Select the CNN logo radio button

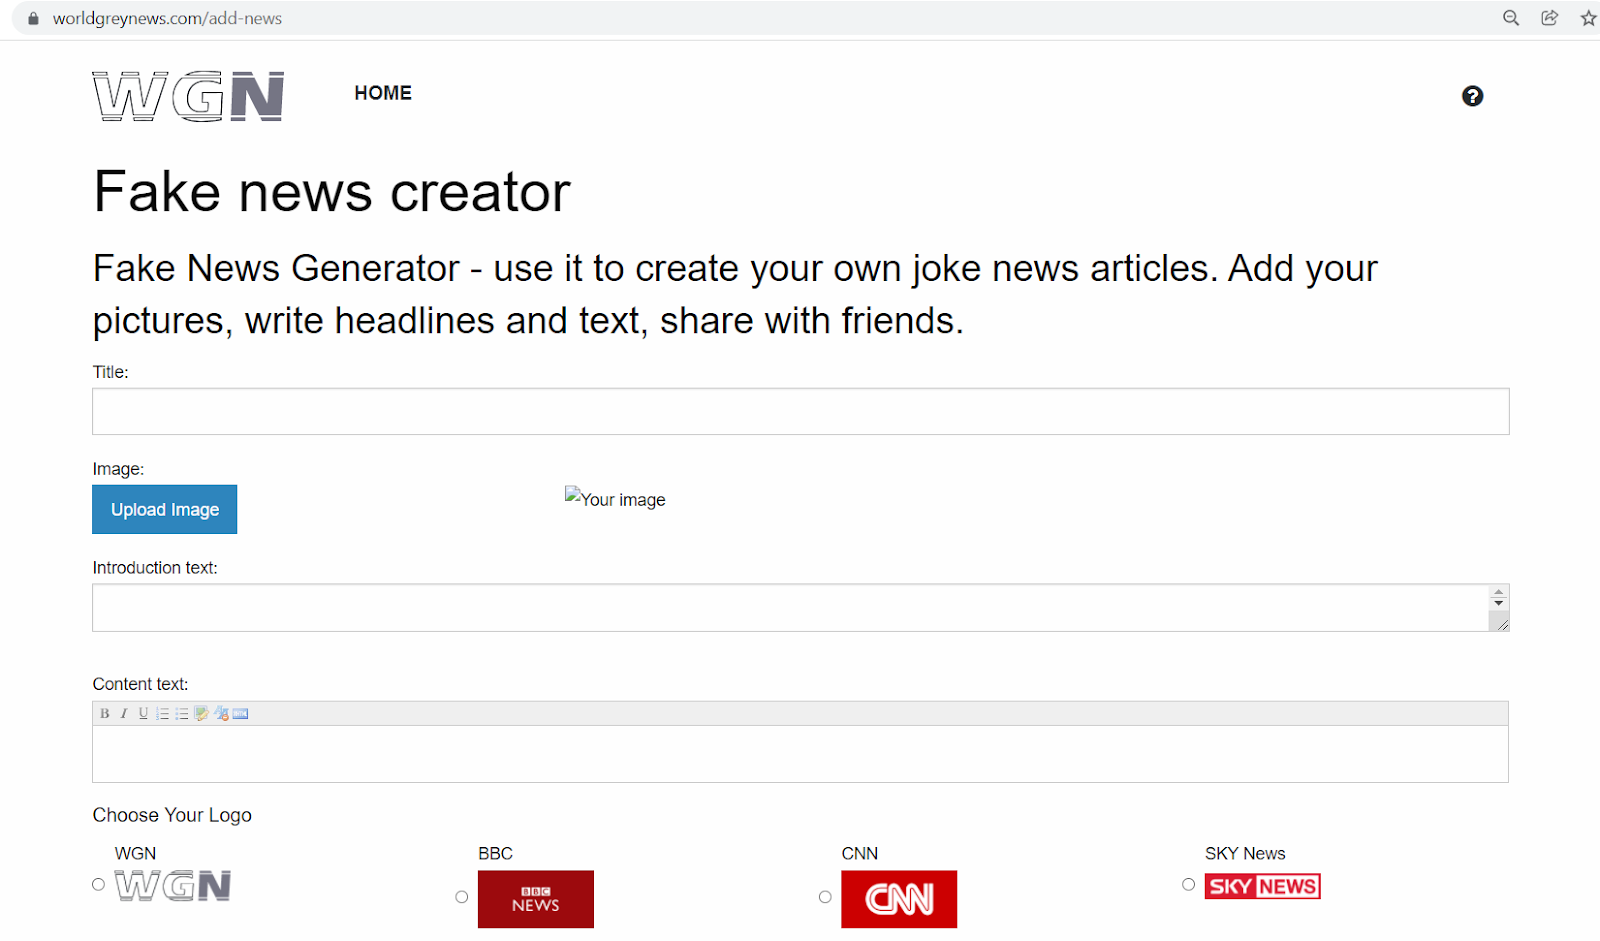[825, 897]
